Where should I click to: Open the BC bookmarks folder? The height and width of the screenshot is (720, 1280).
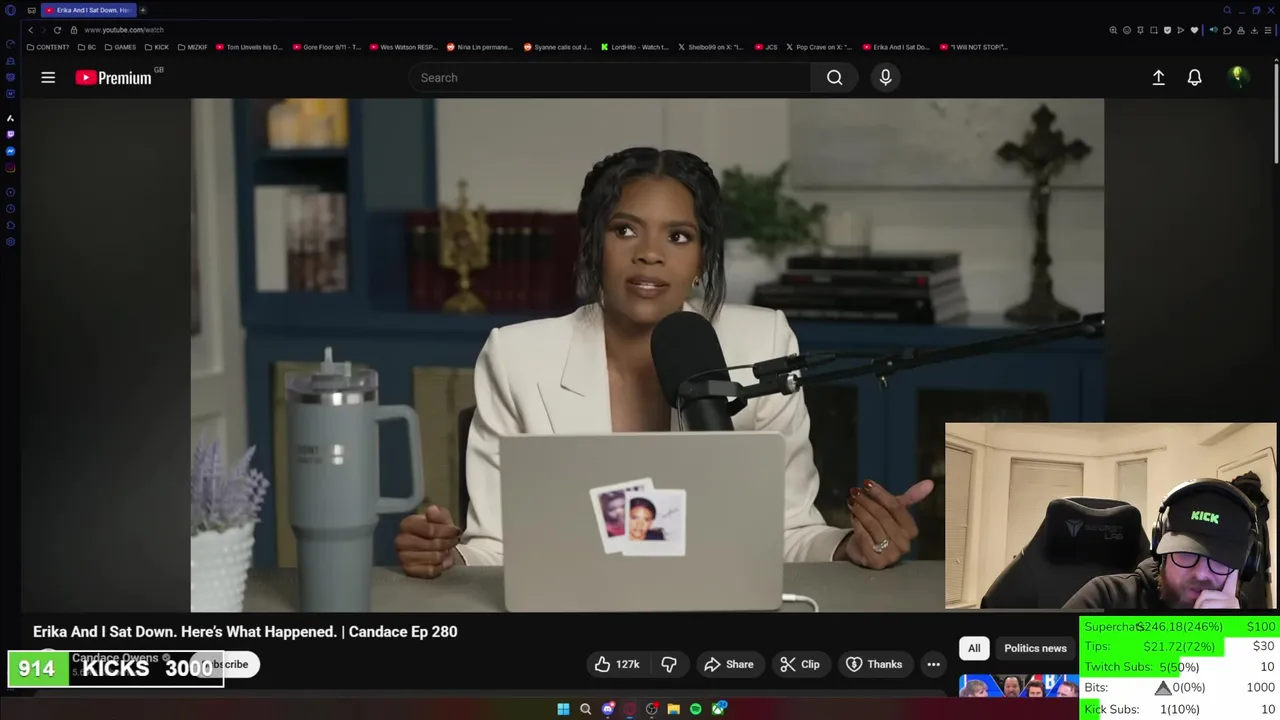(87, 47)
